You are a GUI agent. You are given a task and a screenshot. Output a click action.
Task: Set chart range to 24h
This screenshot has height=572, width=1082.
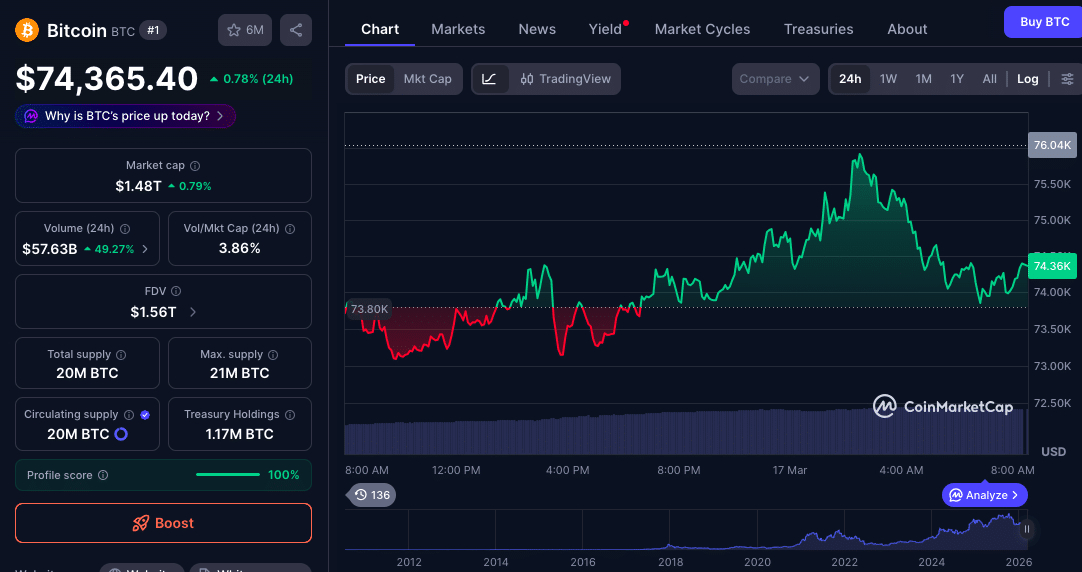[850, 79]
